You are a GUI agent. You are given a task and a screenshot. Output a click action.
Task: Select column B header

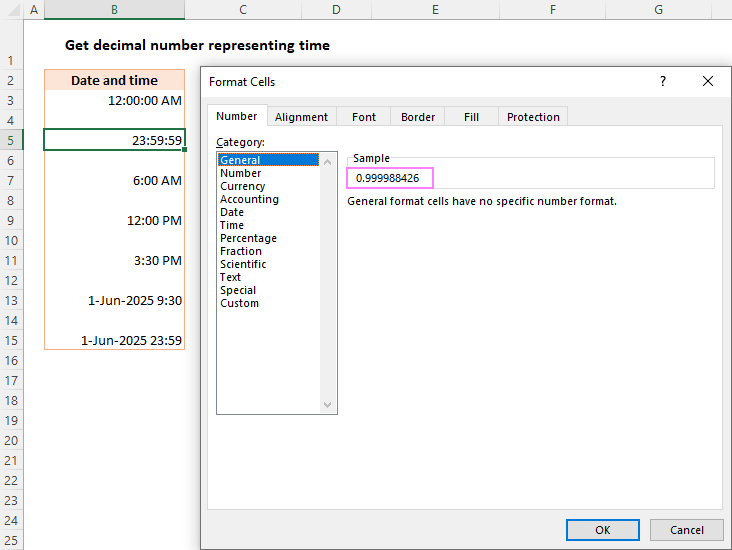pos(114,9)
